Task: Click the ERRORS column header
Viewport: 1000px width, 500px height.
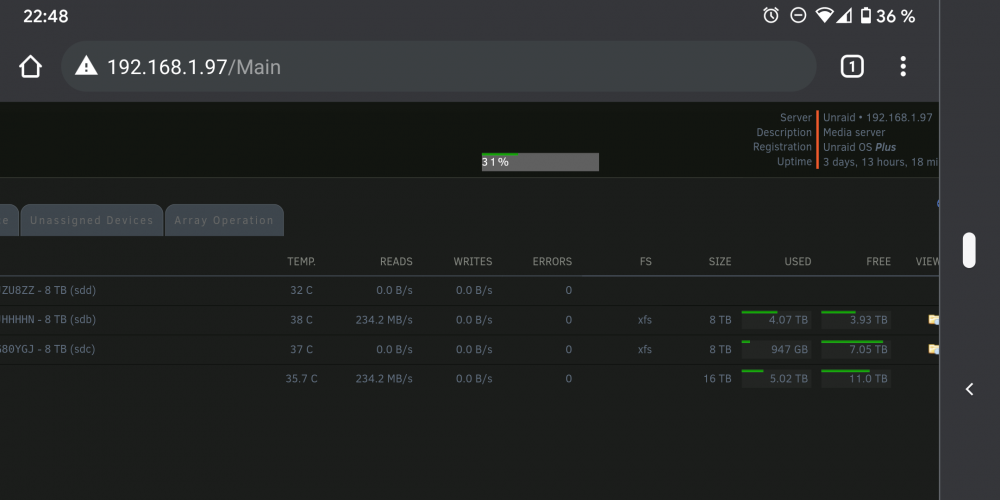Action: click(x=552, y=261)
